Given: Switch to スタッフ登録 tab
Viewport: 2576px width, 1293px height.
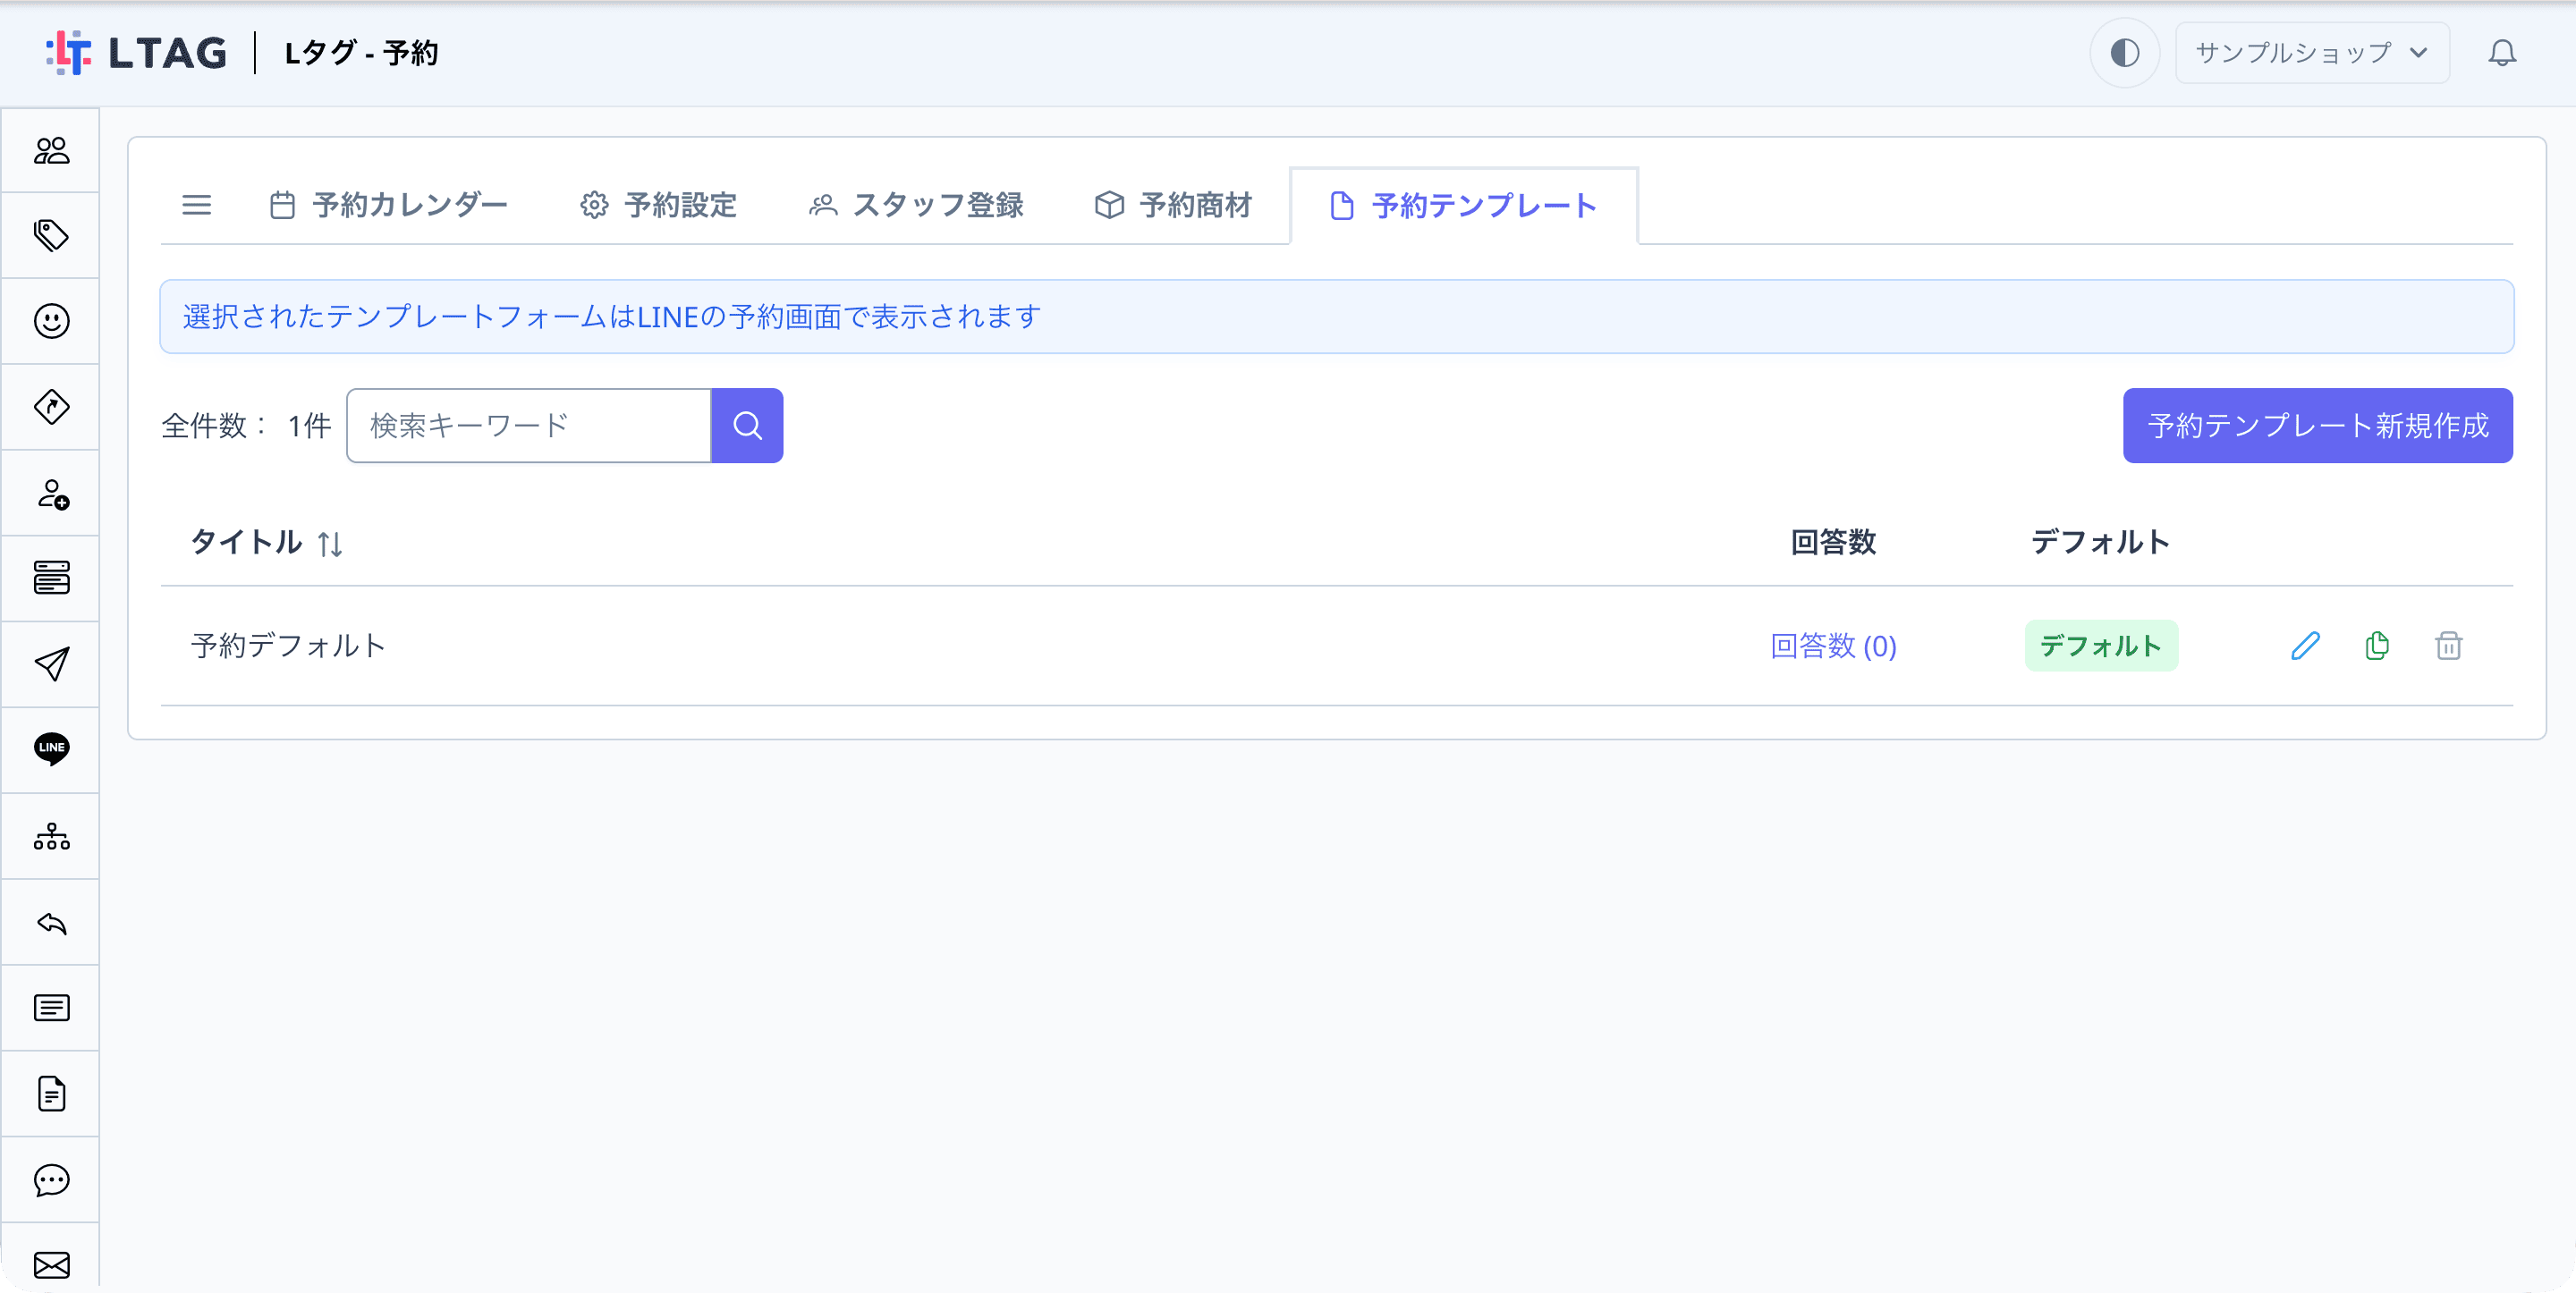Looking at the screenshot, I should tap(916, 205).
